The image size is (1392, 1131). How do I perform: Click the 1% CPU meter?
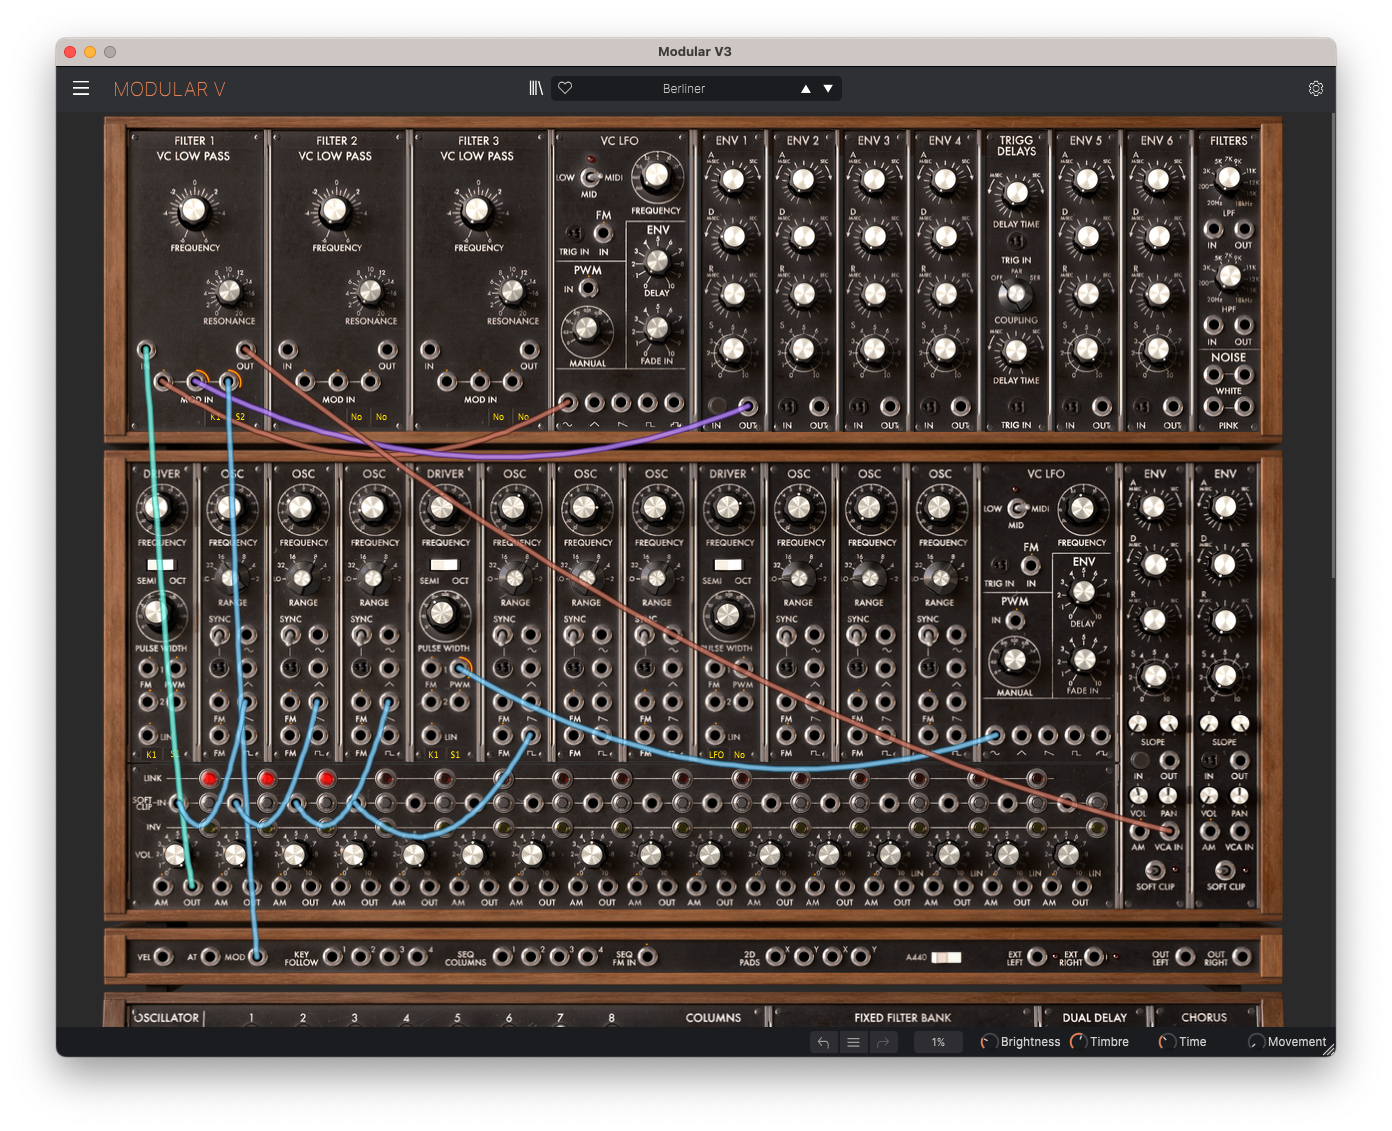point(938,1042)
